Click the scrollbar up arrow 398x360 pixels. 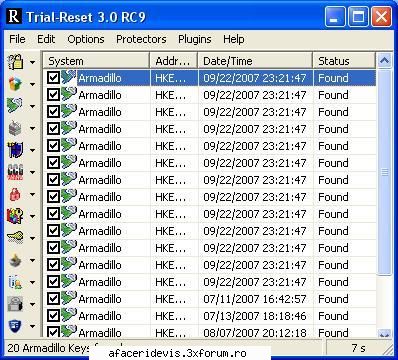384,61
